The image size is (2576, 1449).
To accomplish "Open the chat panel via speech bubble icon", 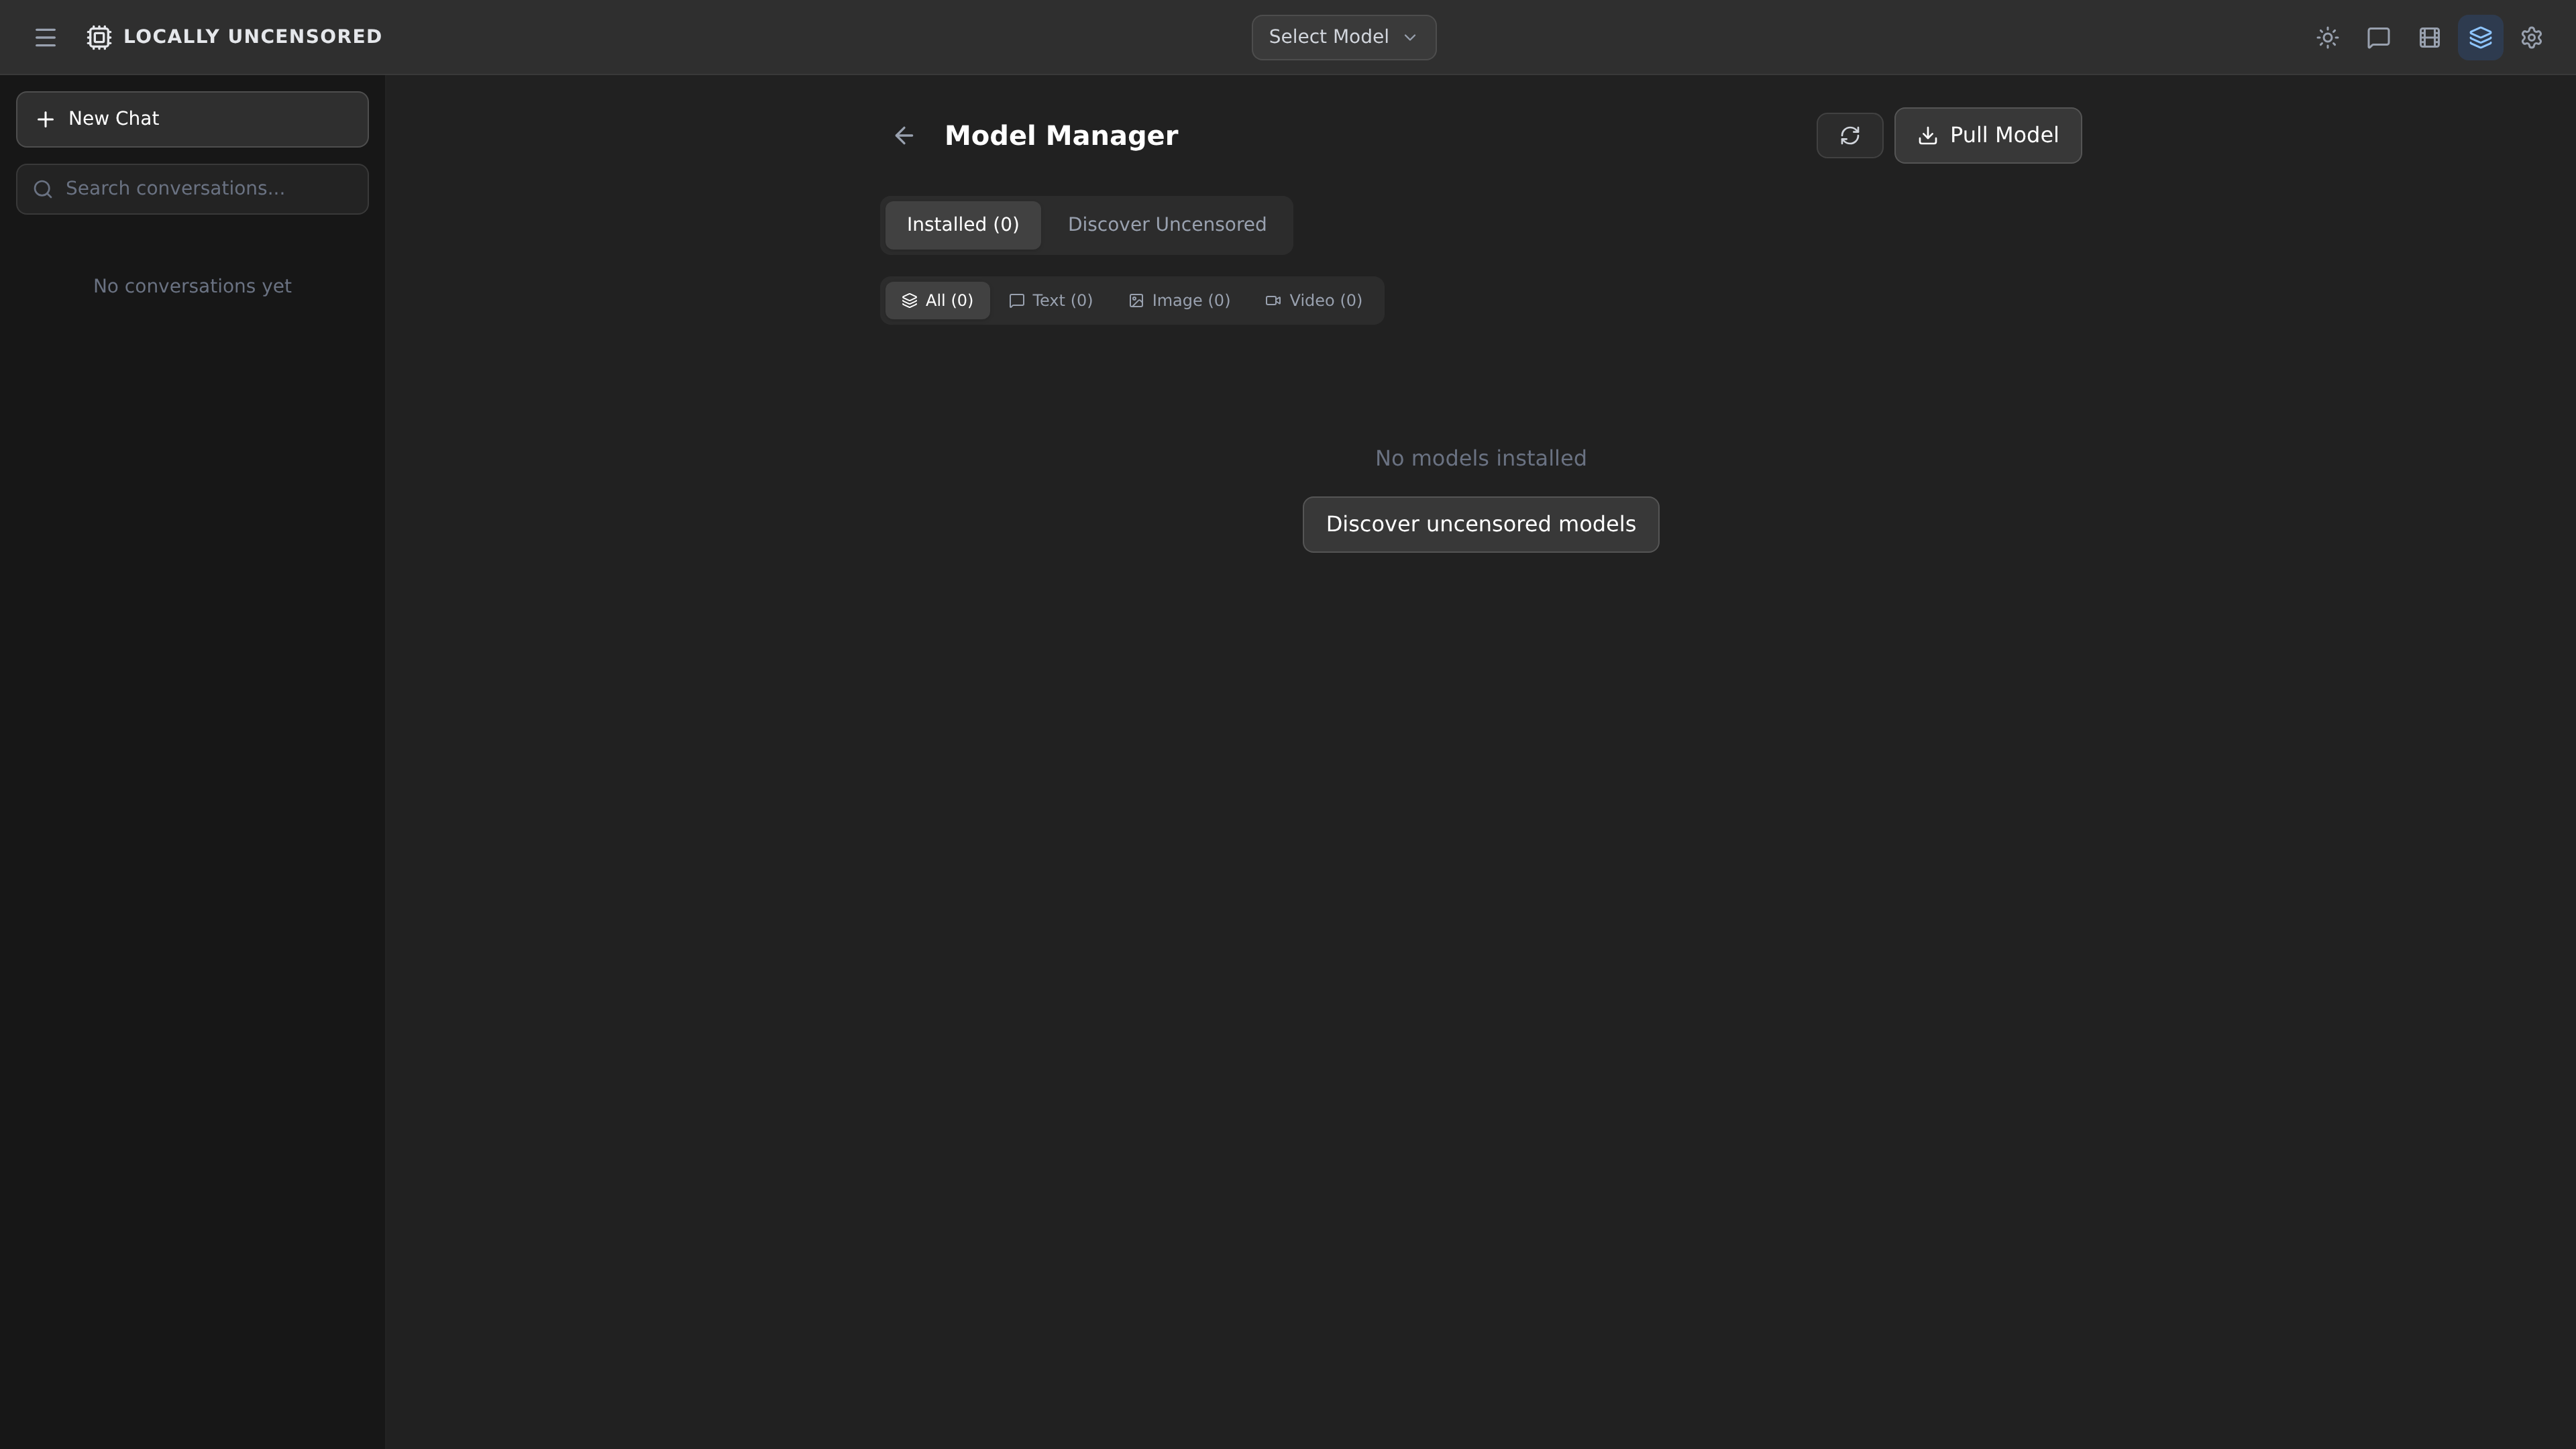I will [x=2378, y=37].
